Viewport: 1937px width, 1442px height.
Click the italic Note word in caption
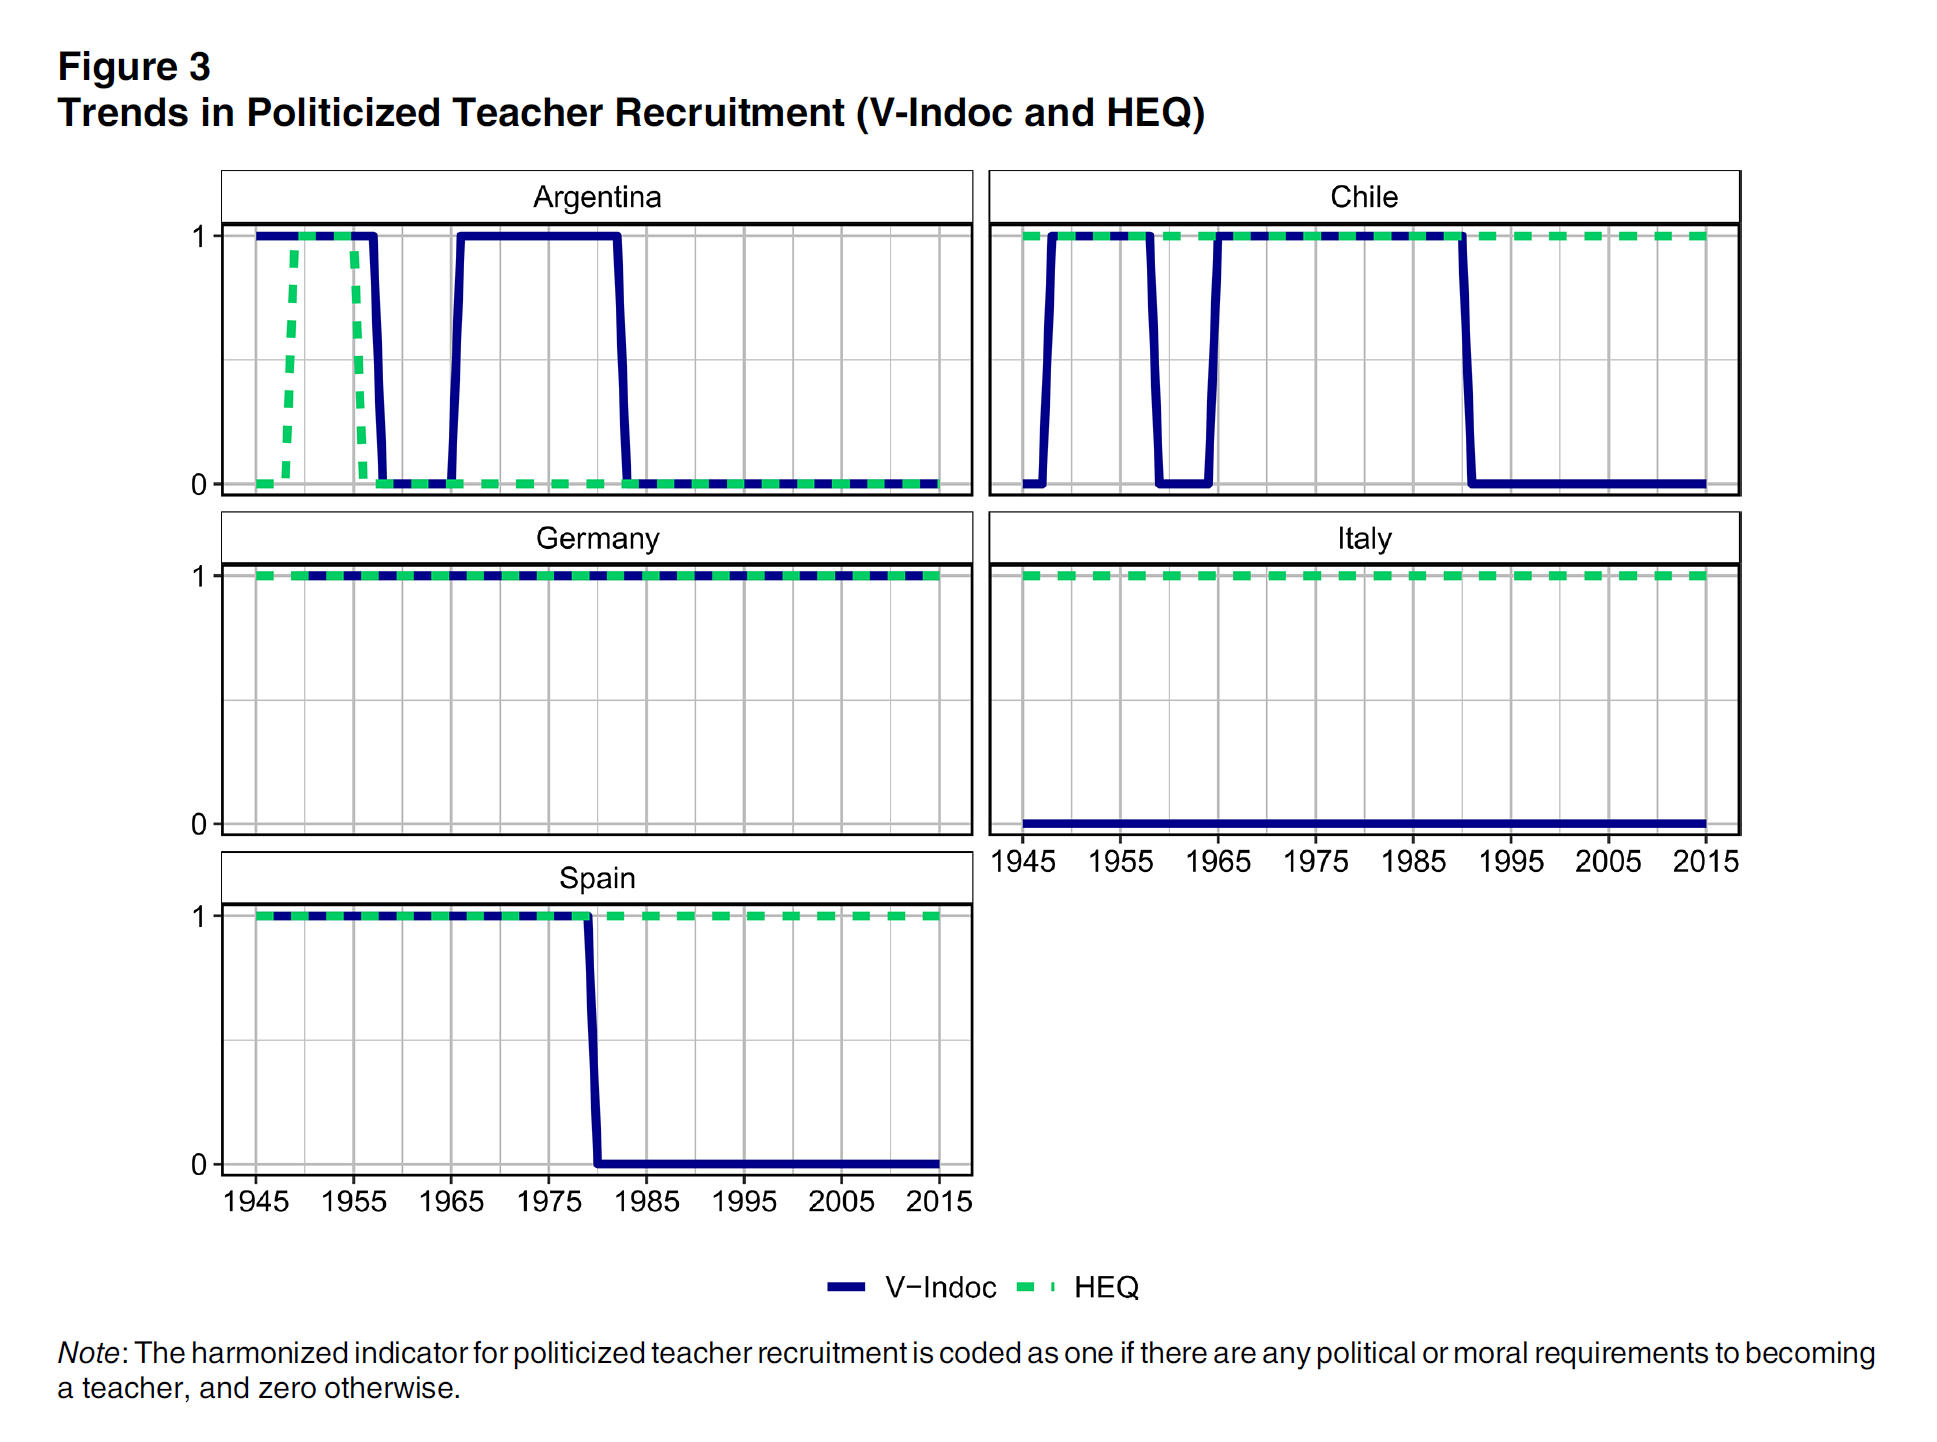pos(89,1353)
